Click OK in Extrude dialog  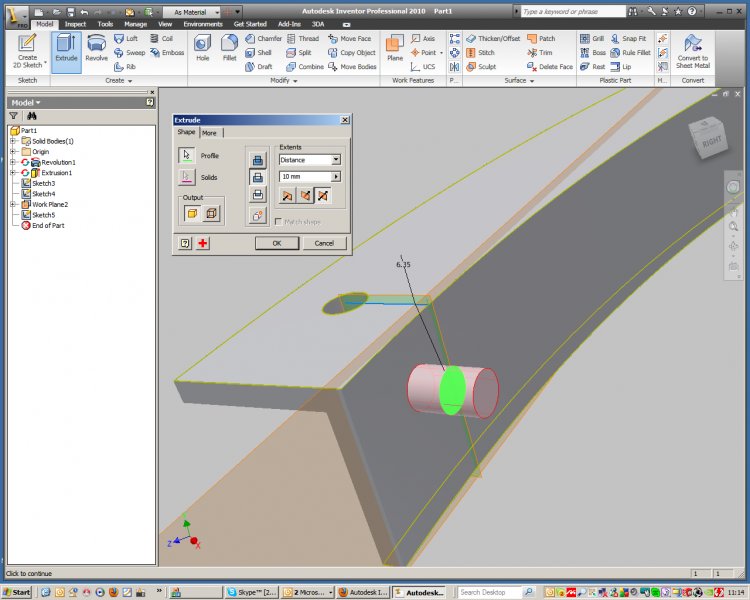point(277,243)
